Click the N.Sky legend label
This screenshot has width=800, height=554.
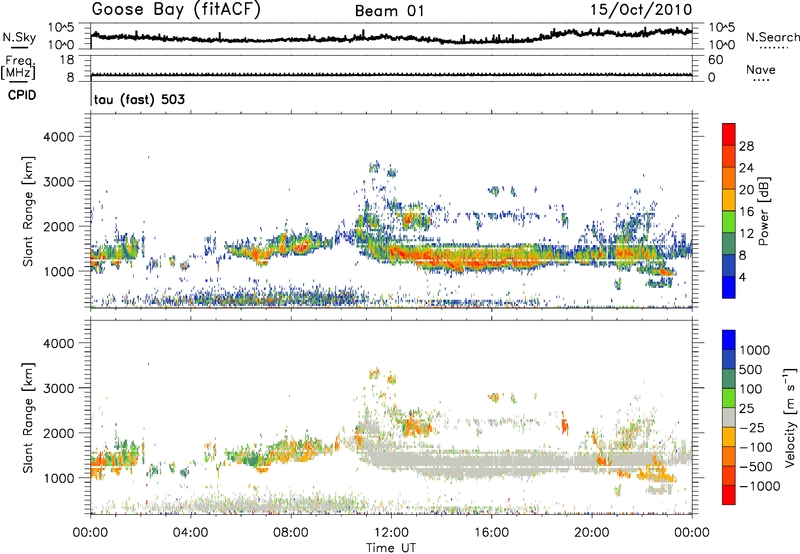19,37
